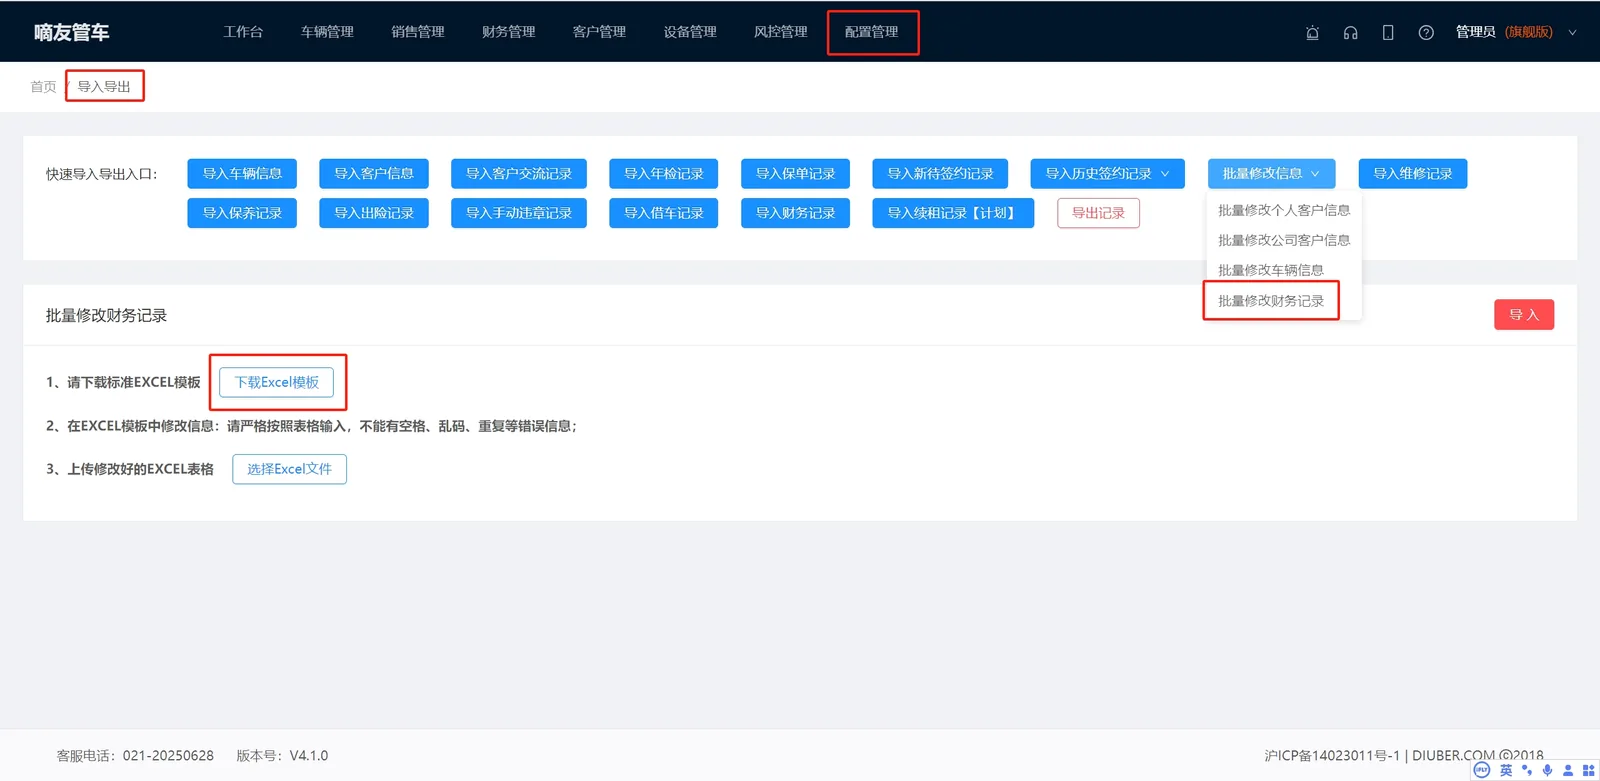Choose 批量修改车辆信息 option
Screen dimensions: 1600x781
1271,270
